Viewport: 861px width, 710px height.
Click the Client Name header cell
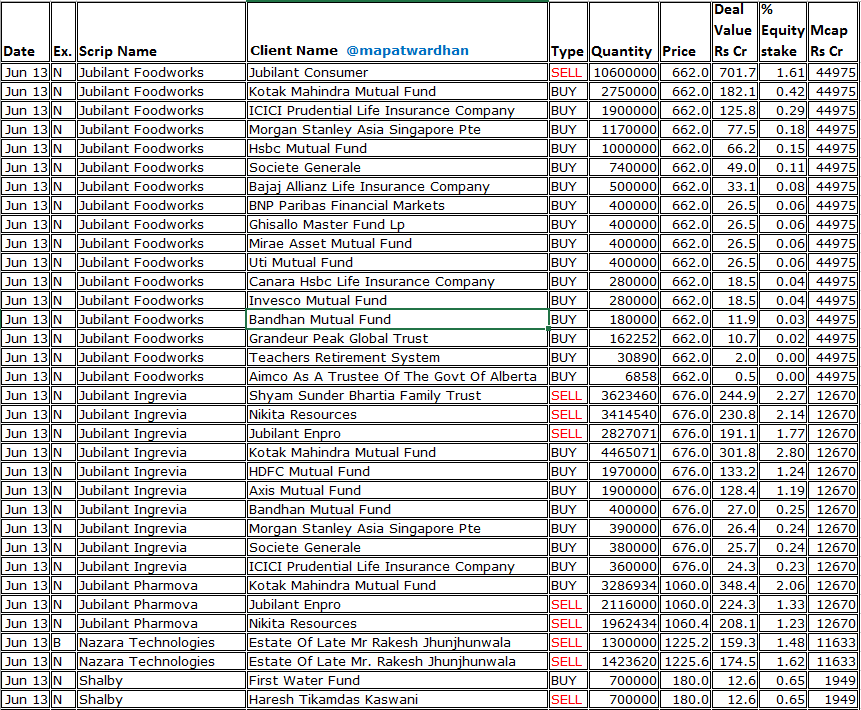click(x=398, y=32)
